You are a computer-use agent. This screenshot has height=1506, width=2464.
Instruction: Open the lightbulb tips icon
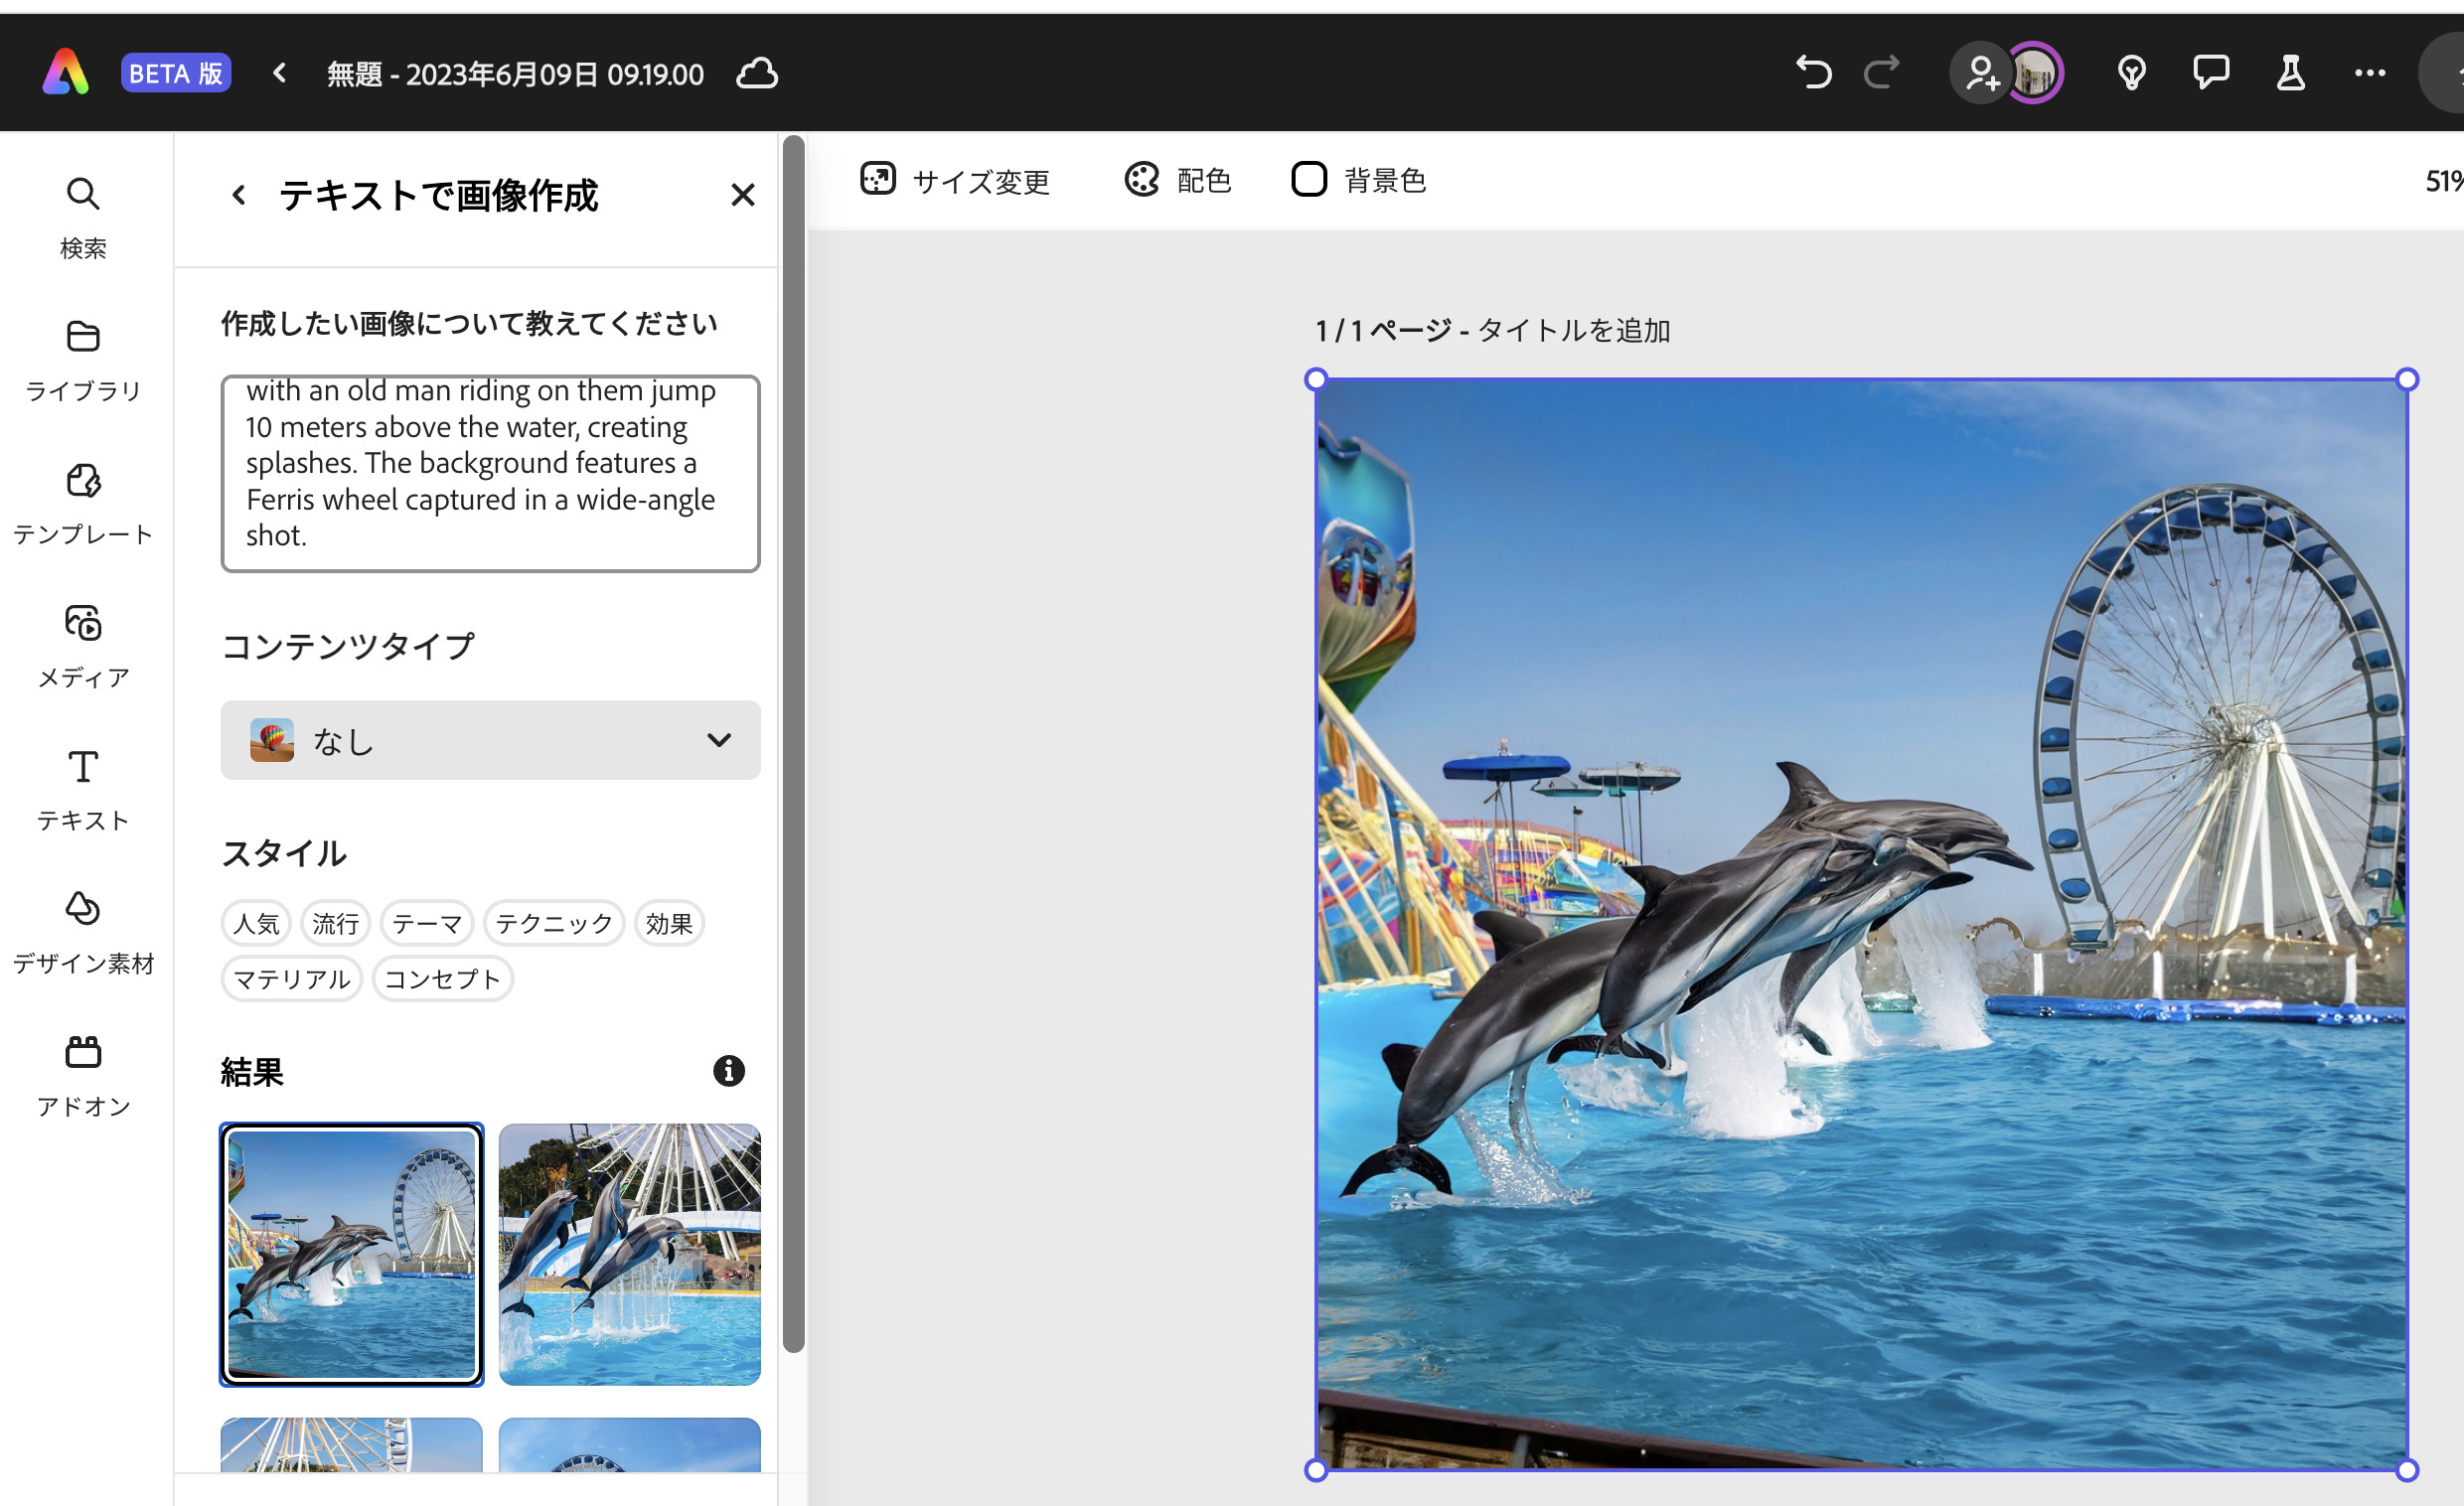2131,73
